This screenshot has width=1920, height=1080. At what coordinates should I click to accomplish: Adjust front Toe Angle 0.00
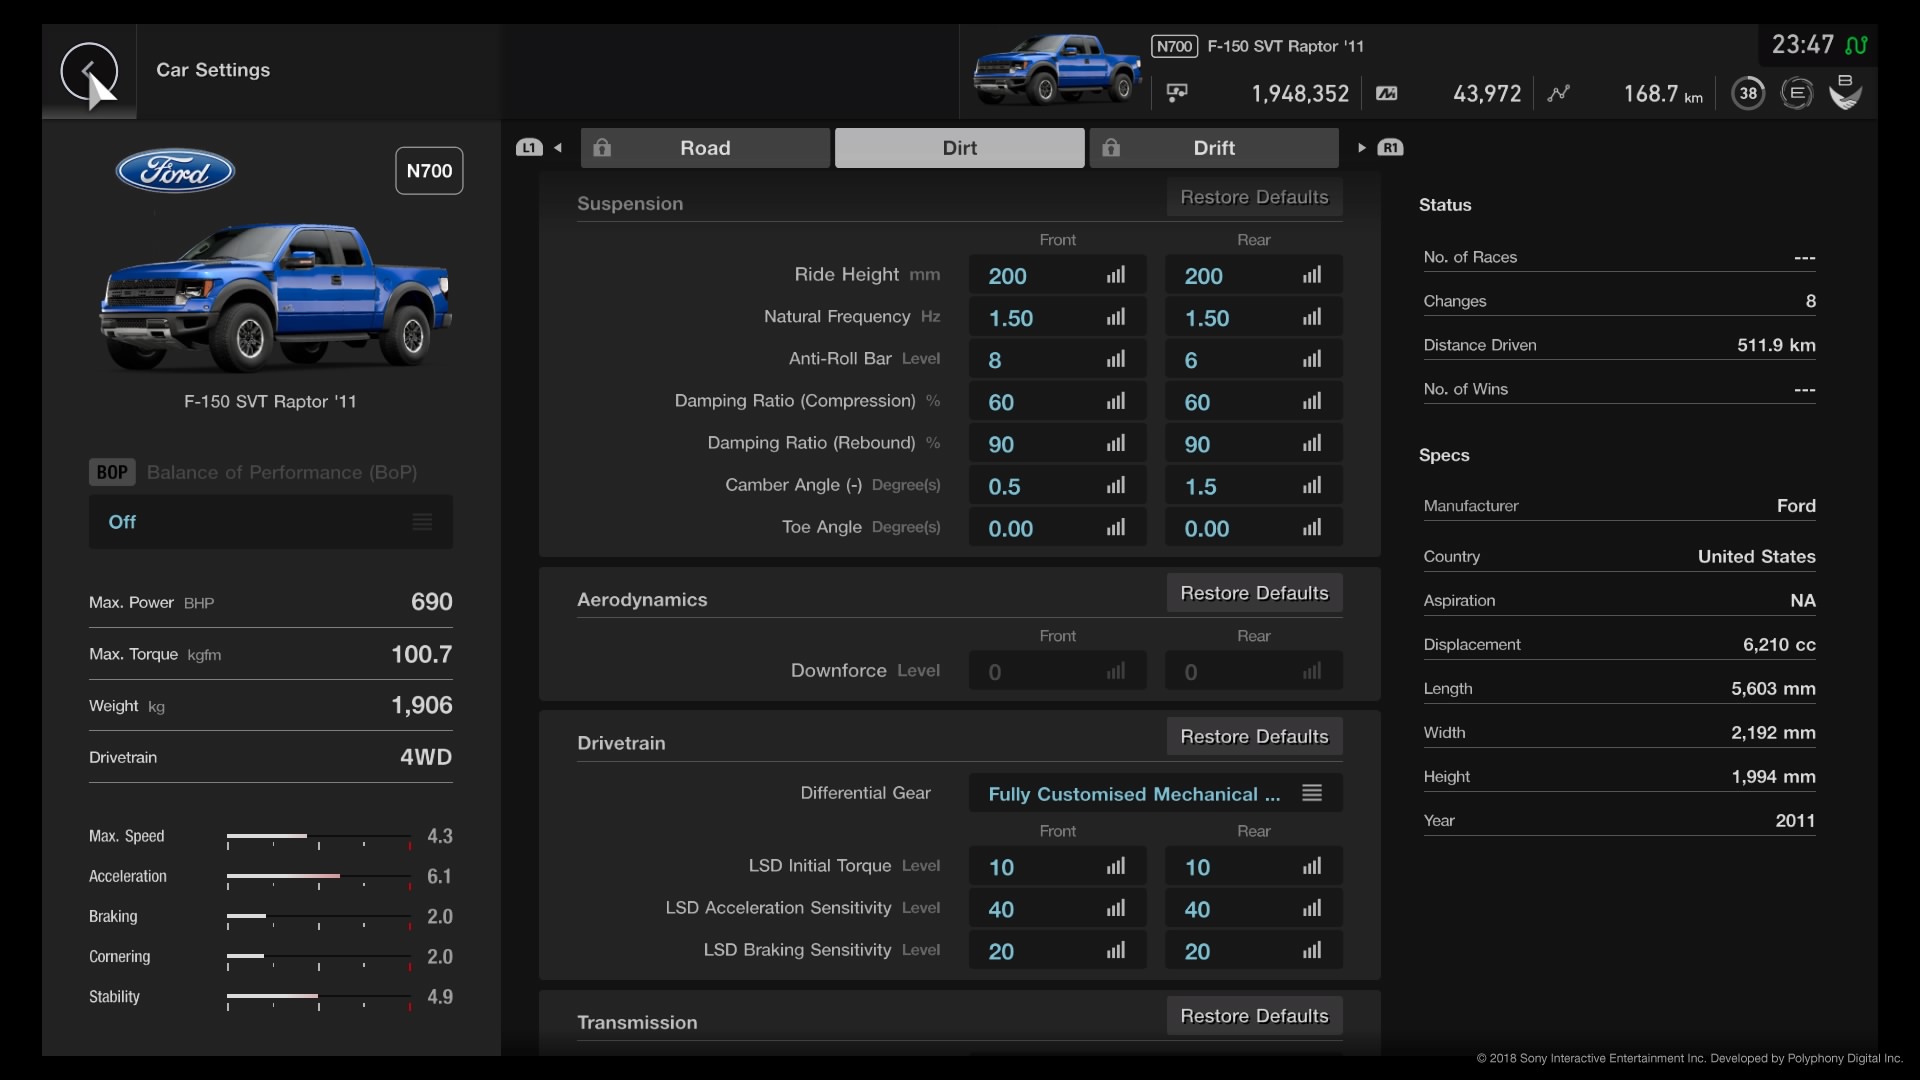pos(1057,528)
